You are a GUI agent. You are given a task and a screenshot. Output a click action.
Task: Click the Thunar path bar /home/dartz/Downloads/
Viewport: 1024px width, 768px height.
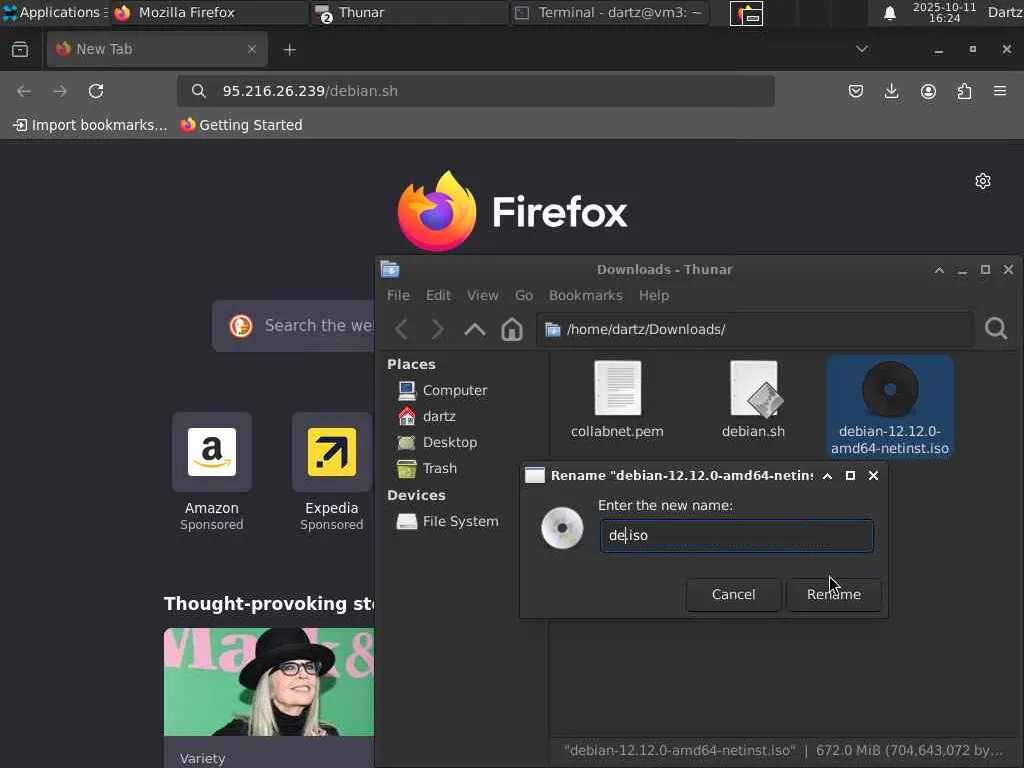point(755,329)
